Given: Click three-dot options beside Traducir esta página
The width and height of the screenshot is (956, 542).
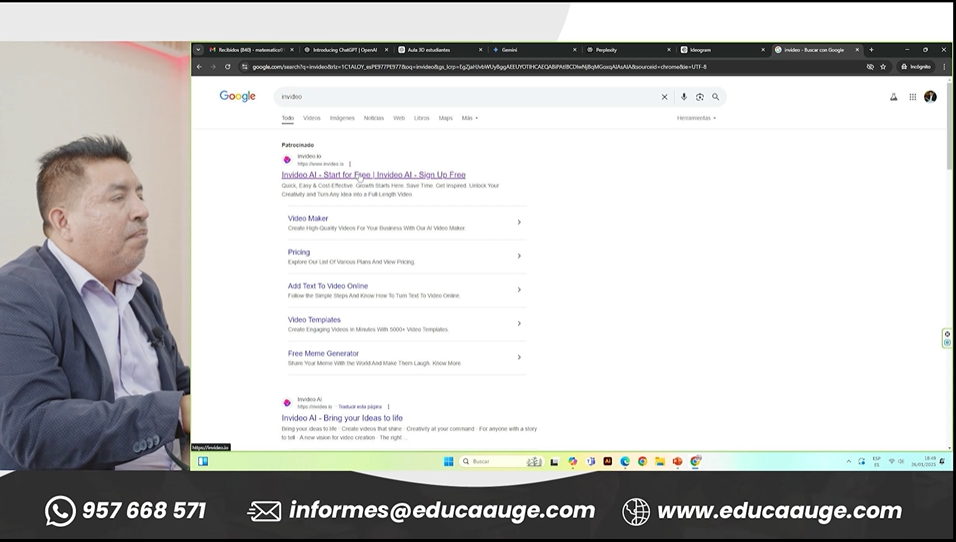Looking at the screenshot, I should tap(388, 407).
